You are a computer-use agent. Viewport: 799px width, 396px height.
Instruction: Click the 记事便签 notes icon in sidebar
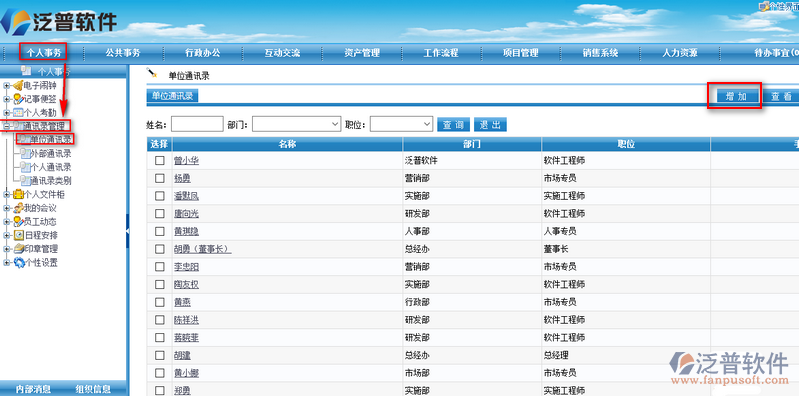coord(18,99)
